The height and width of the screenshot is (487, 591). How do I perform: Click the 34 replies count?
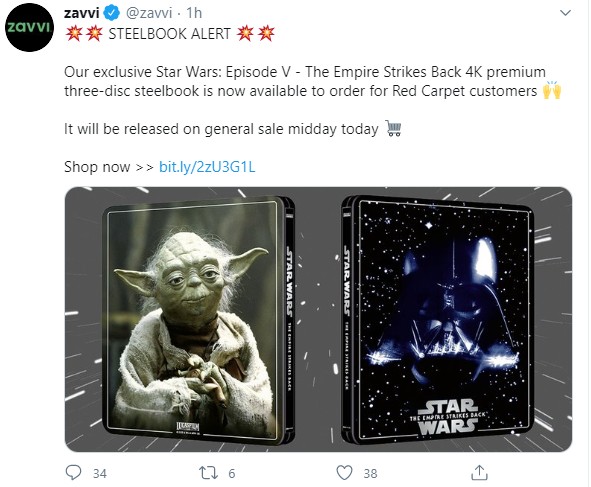click(100, 473)
